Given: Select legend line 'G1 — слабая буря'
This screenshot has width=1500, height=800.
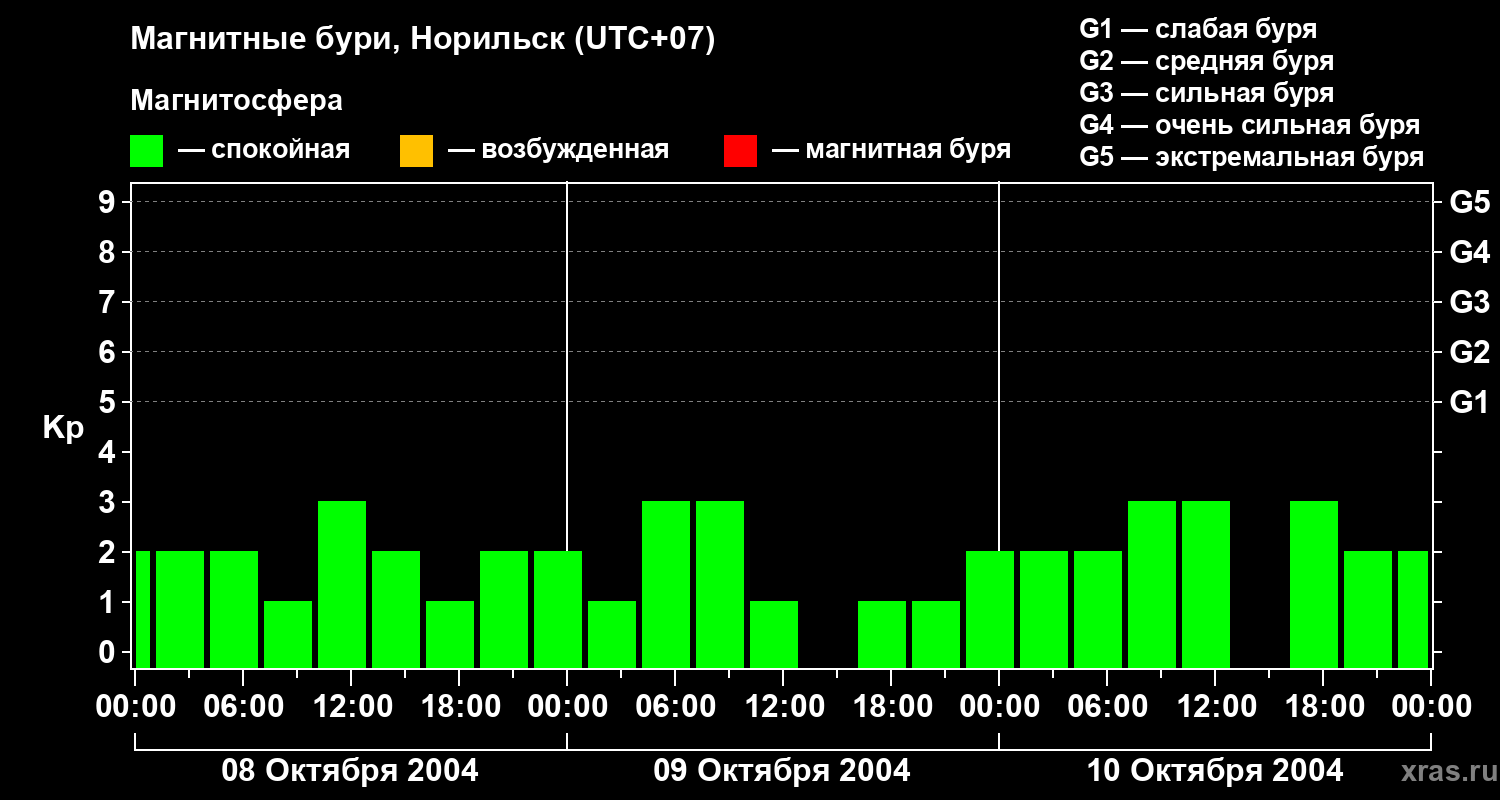Looking at the screenshot, I should point(1198,29).
